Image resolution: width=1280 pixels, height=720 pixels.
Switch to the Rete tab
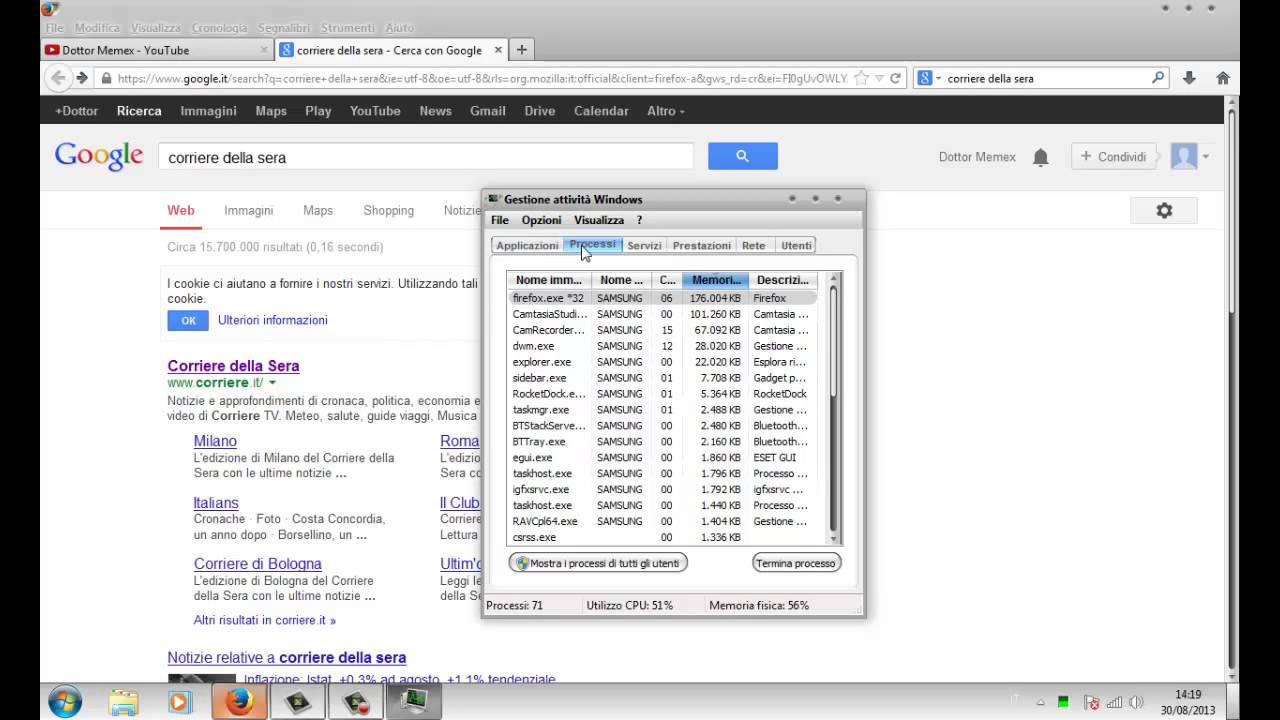click(x=754, y=245)
